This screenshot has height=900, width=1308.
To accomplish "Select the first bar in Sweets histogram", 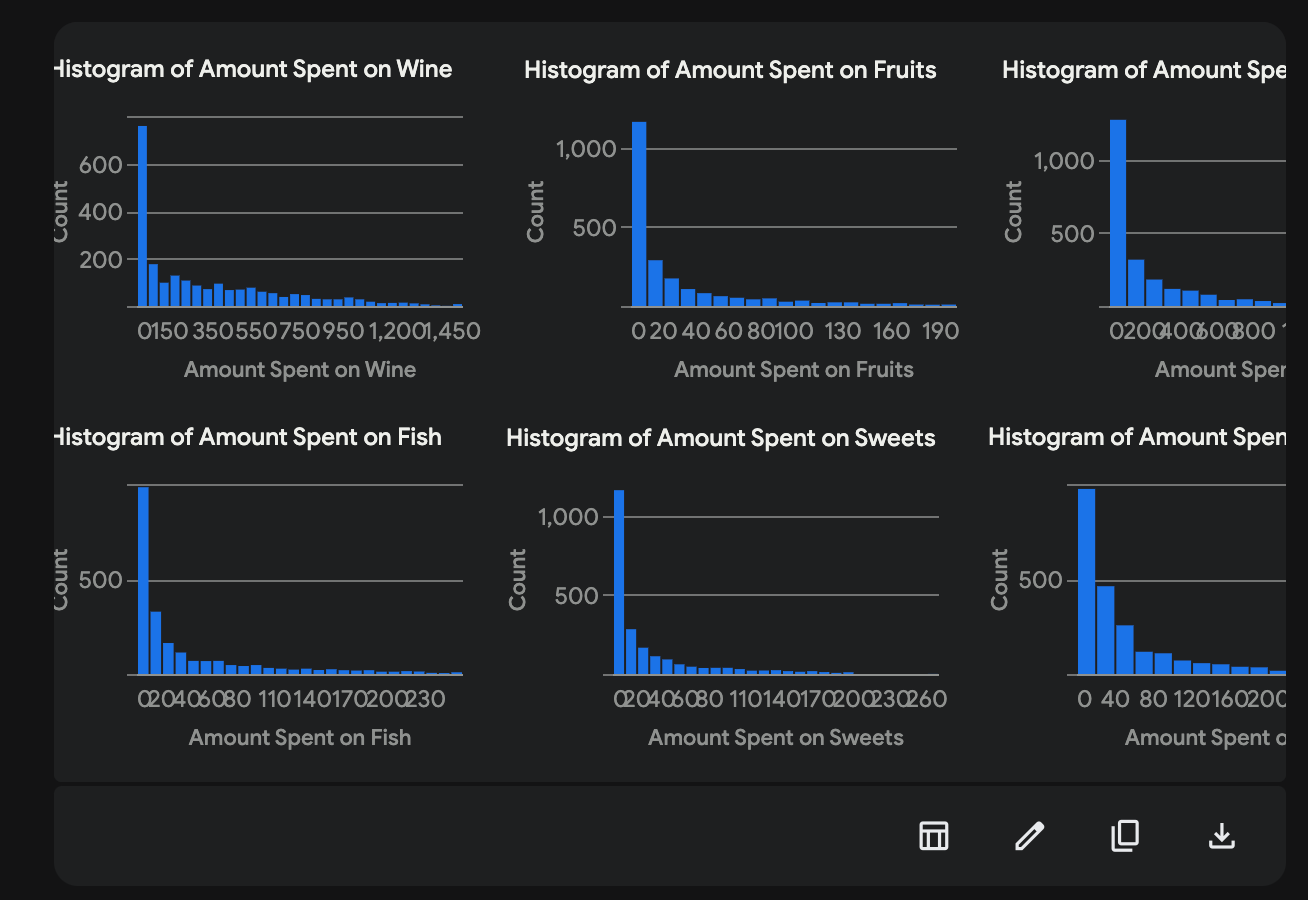I will pos(619,582).
